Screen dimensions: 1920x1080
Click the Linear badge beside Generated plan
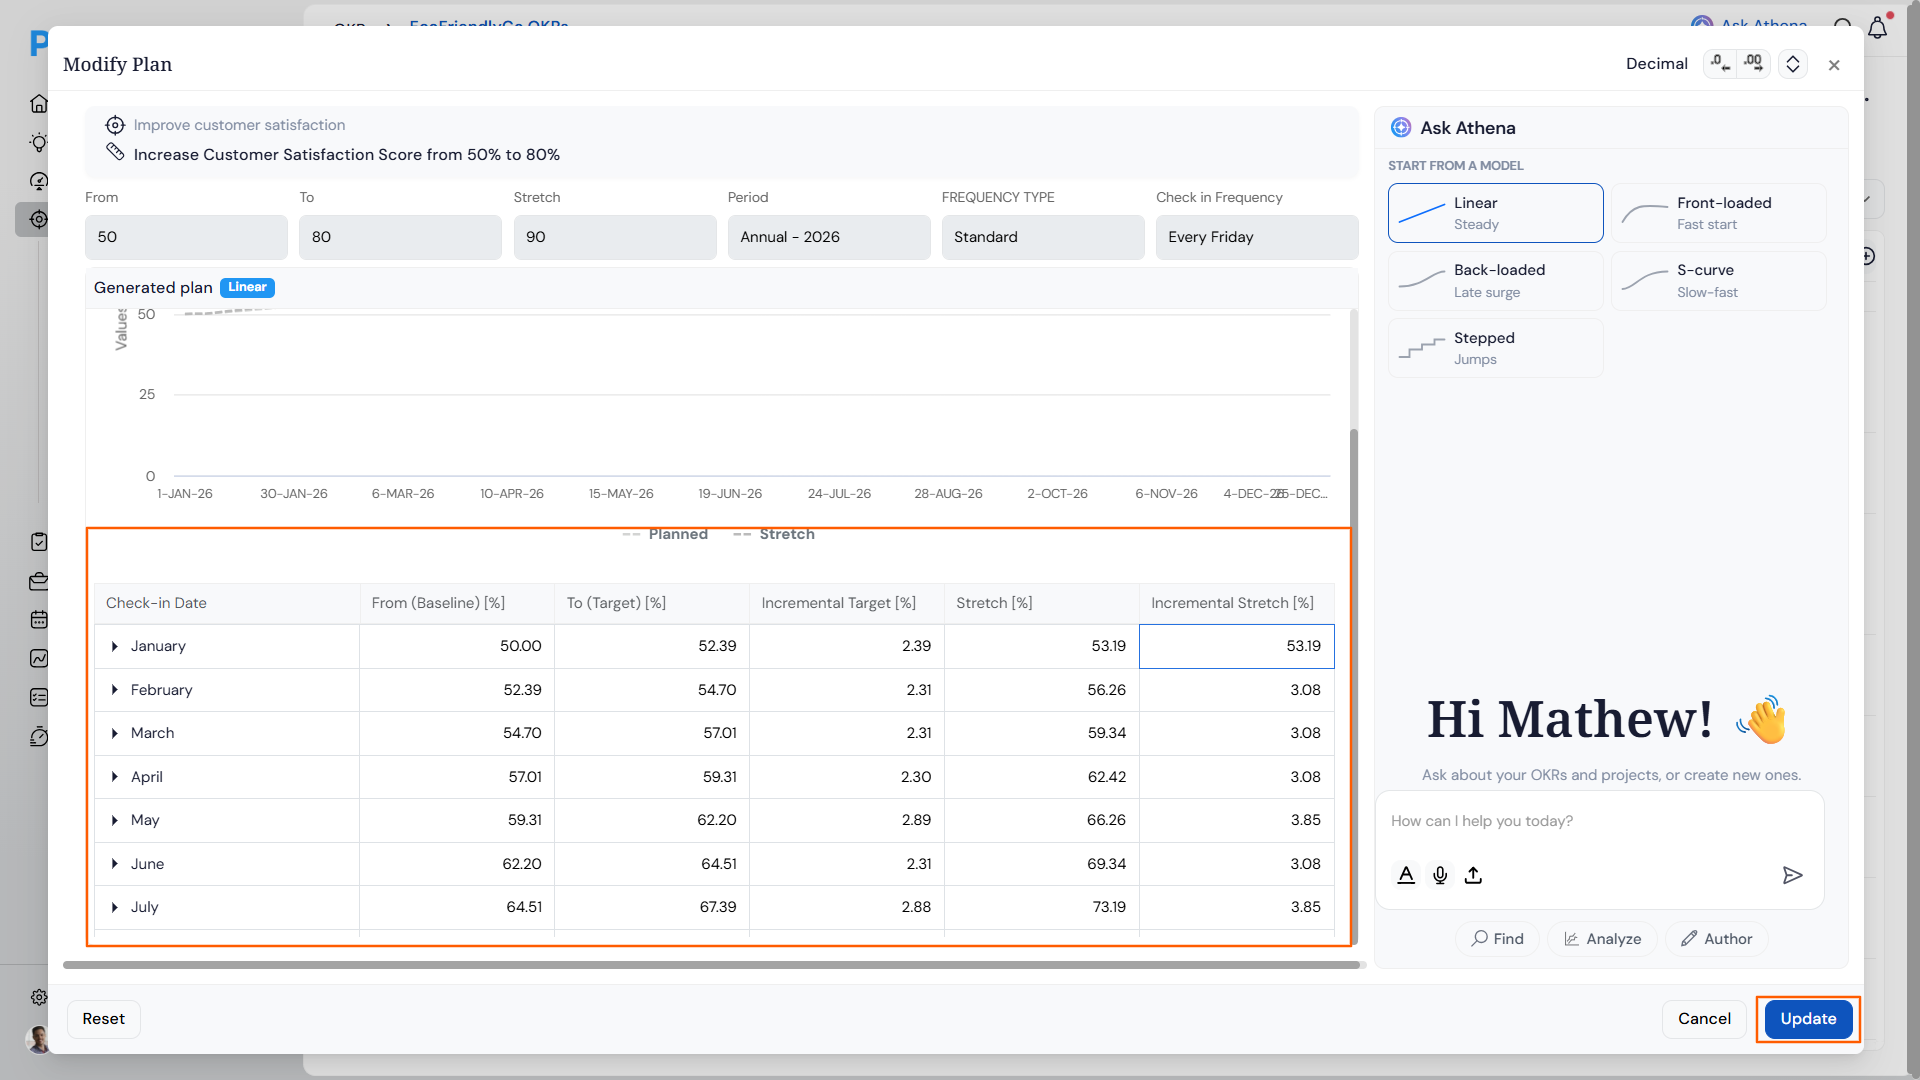(x=247, y=288)
